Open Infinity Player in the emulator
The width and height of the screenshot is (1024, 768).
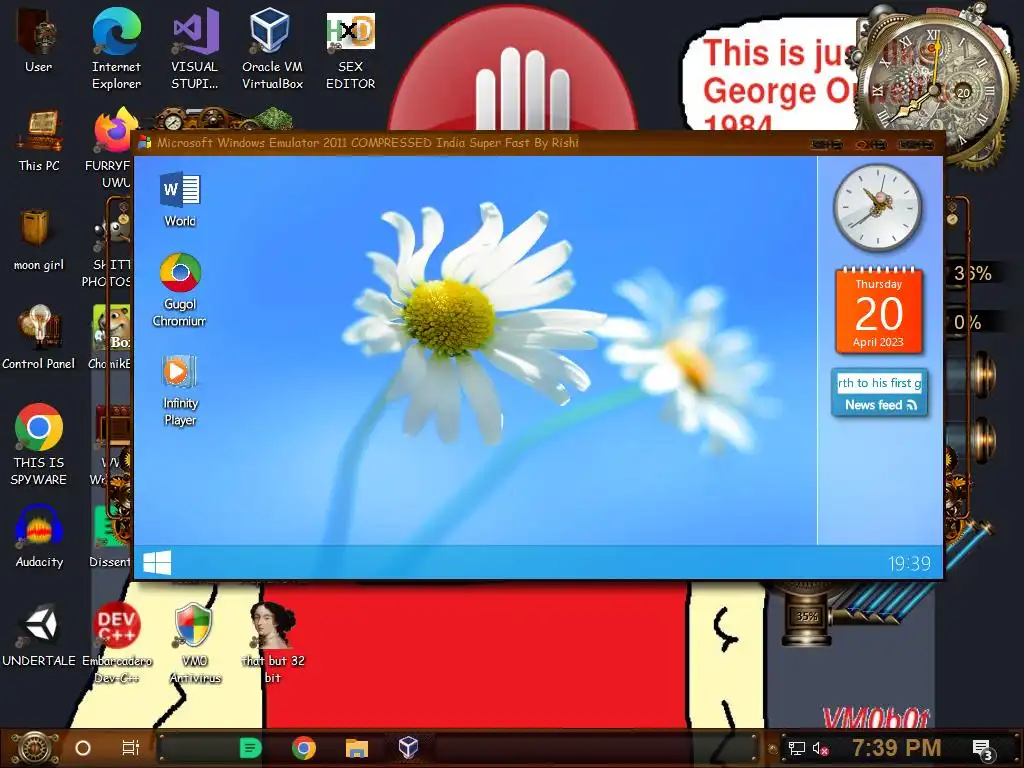180,391
